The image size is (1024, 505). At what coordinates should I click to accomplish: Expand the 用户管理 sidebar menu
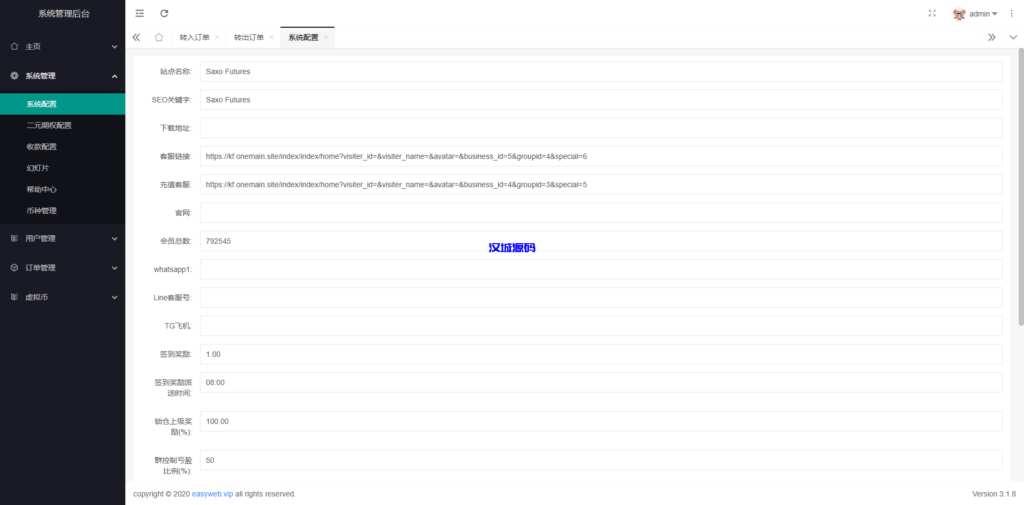click(x=62, y=238)
